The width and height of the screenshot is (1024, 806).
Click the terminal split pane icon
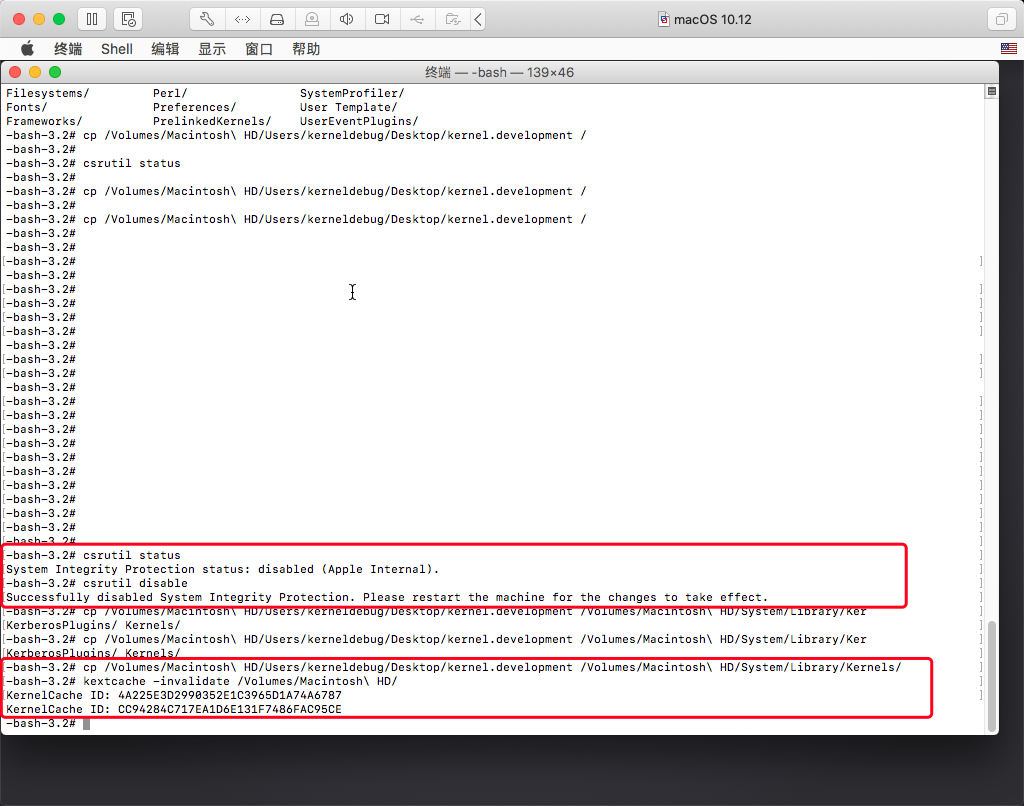click(x=991, y=91)
